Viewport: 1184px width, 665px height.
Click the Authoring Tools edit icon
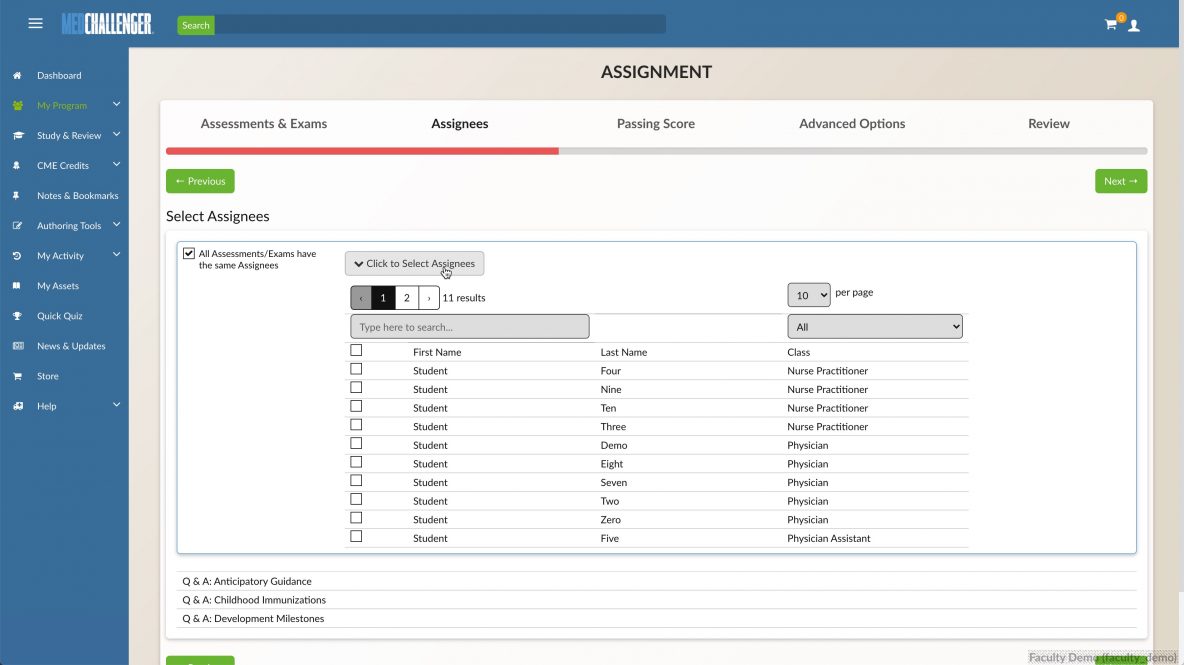(x=17, y=226)
